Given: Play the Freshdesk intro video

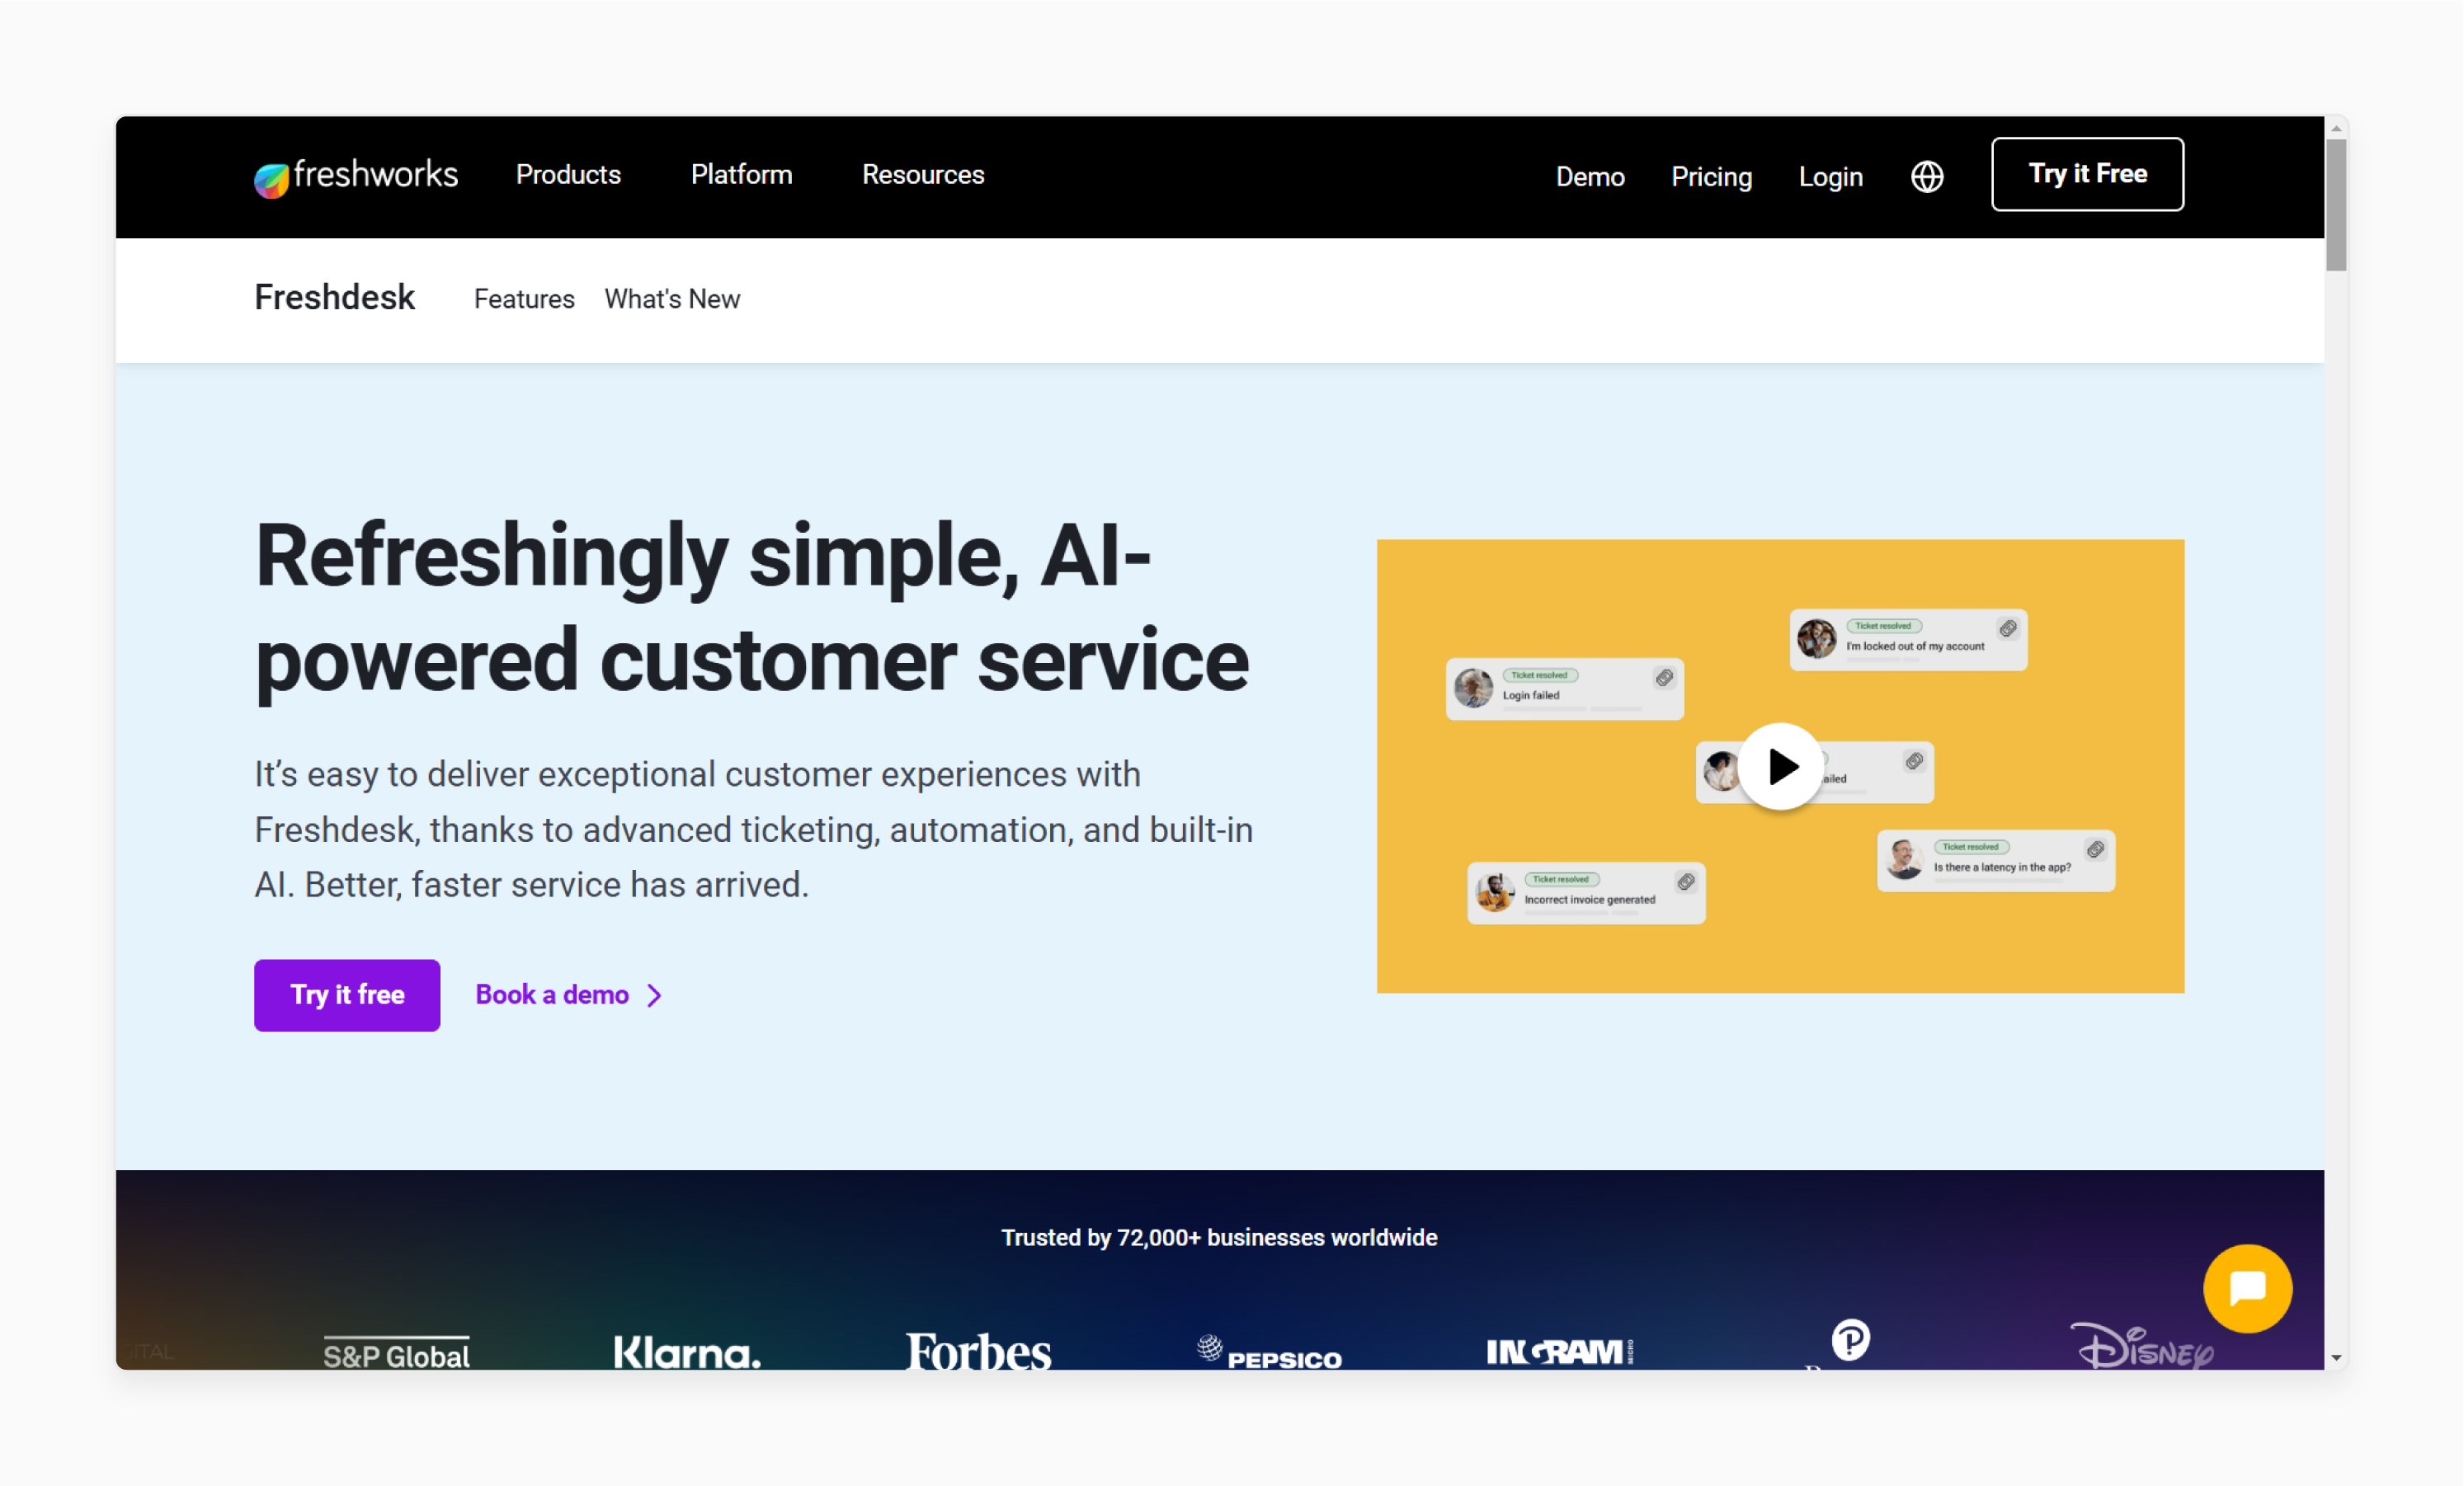Looking at the screenshot, I should click(1780, 766).
